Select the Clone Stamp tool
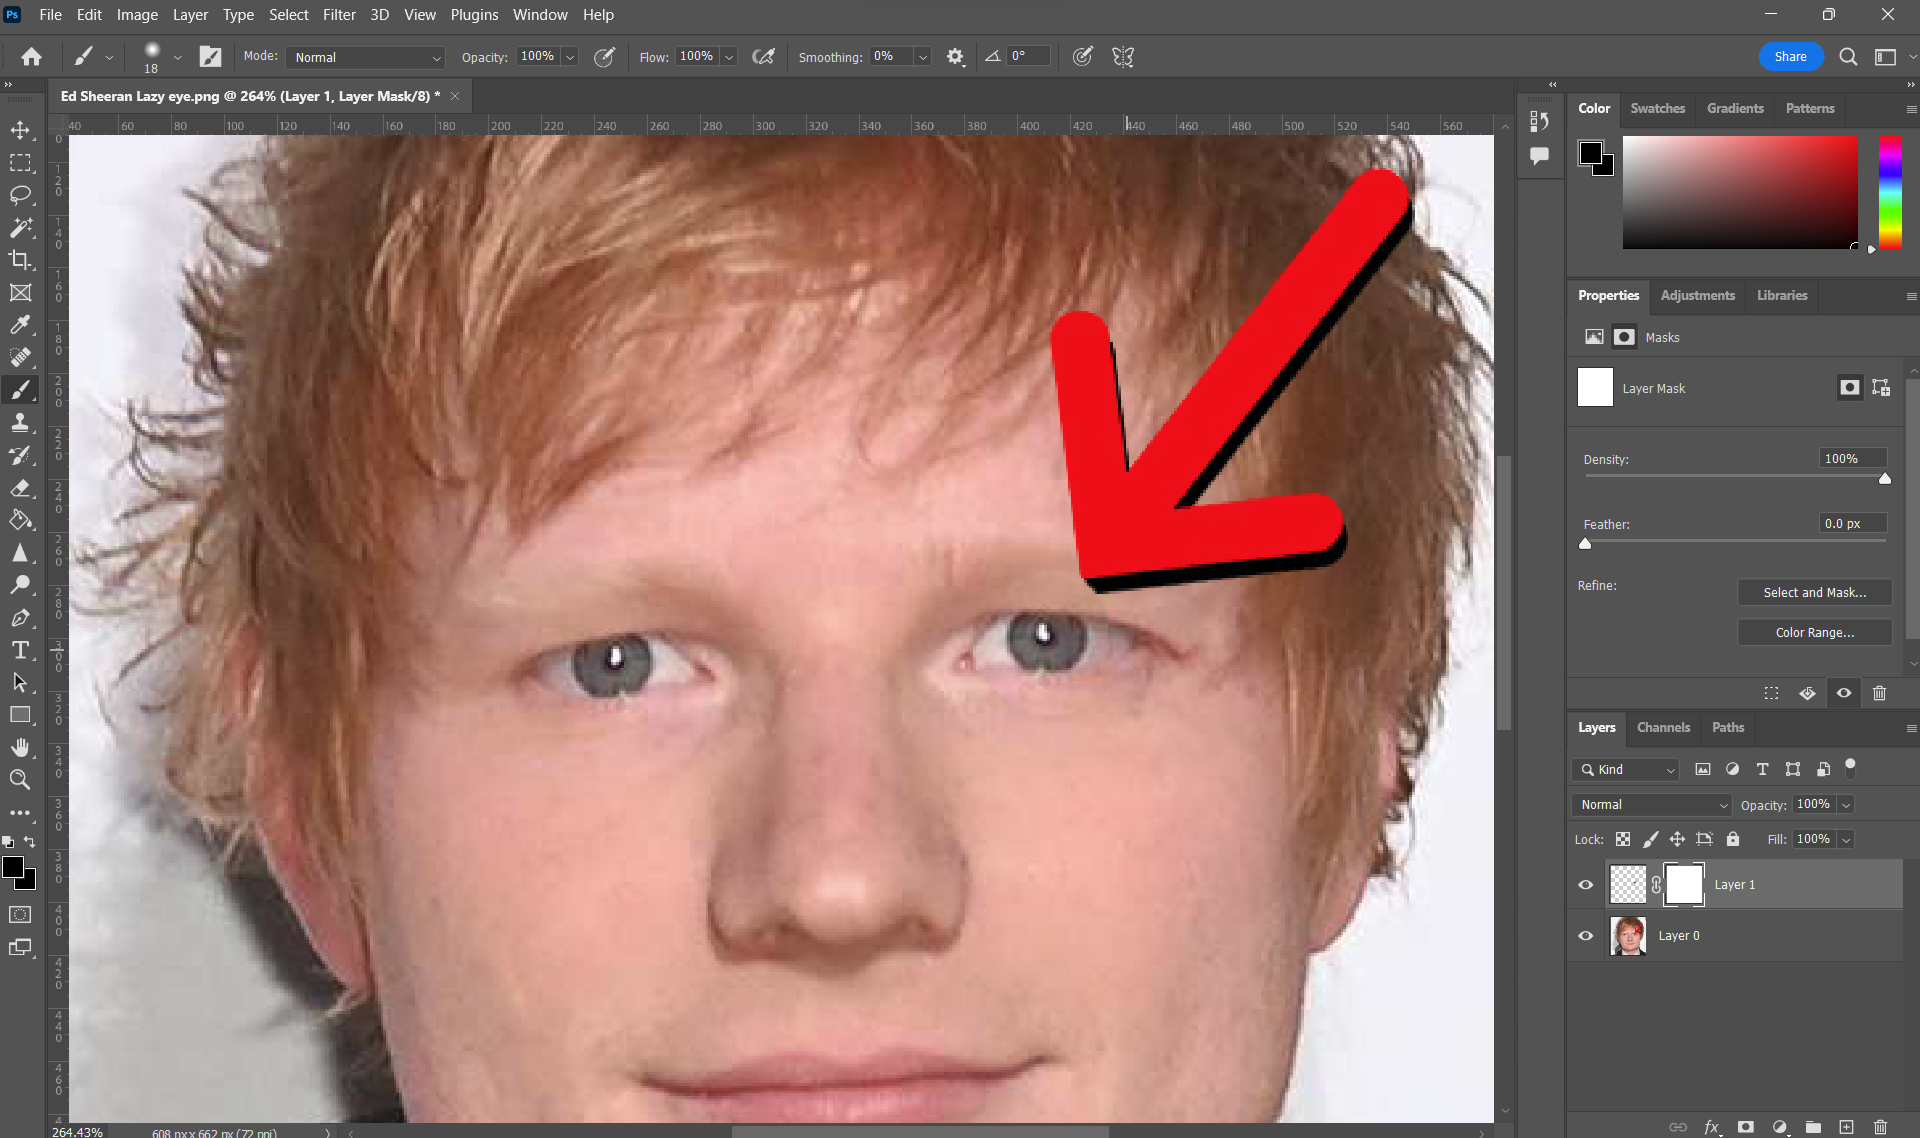This screenshot has width=1920, height=1138. [20, 423]
